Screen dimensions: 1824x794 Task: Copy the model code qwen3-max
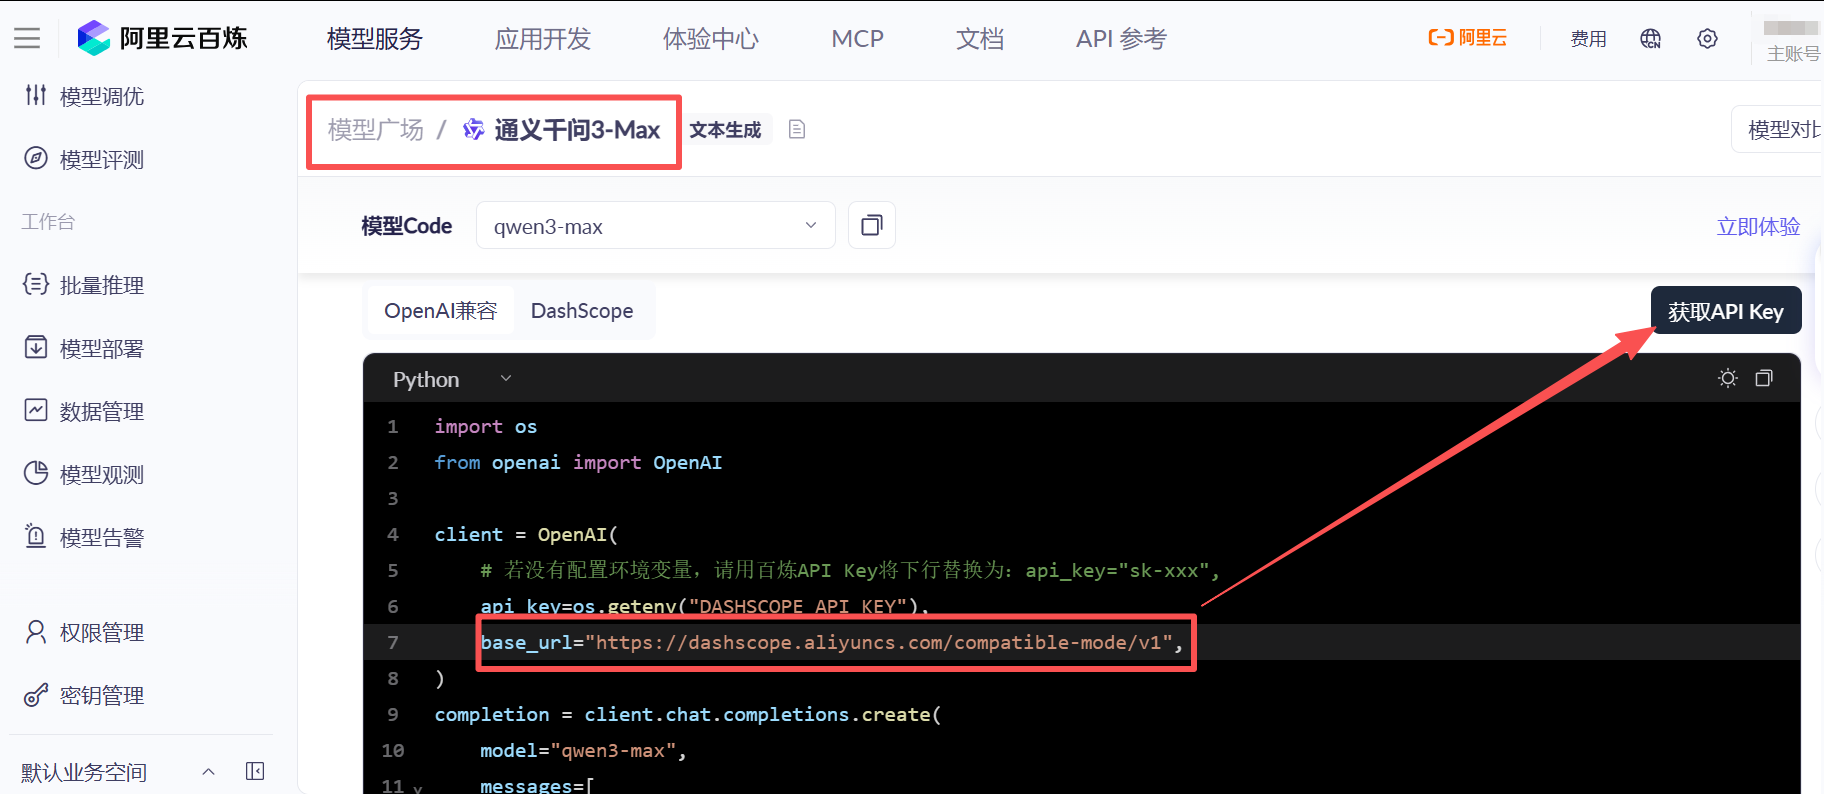[872, 225]
